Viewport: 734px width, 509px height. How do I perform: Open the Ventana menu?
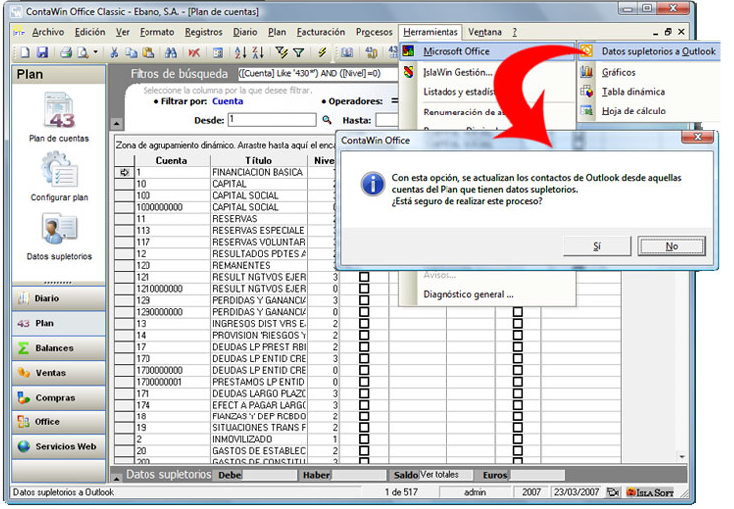(x=484, y=32)
